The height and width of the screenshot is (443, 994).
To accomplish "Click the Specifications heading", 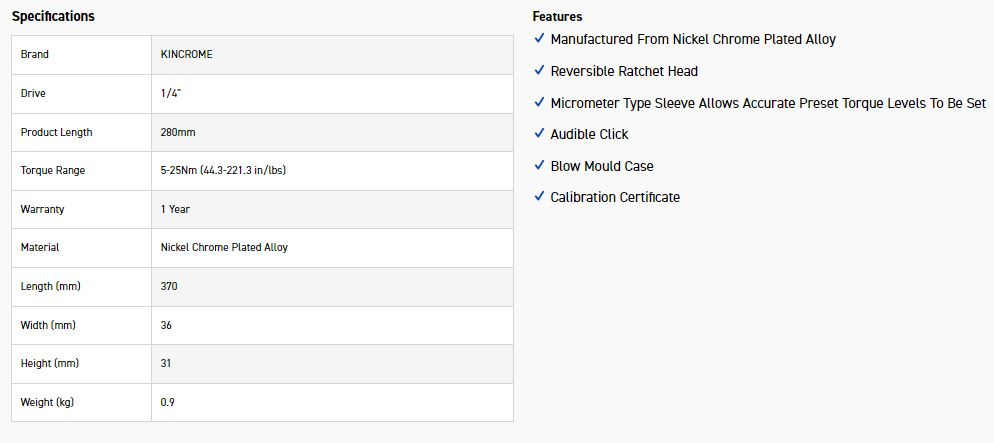I will (x=53, y=16).
